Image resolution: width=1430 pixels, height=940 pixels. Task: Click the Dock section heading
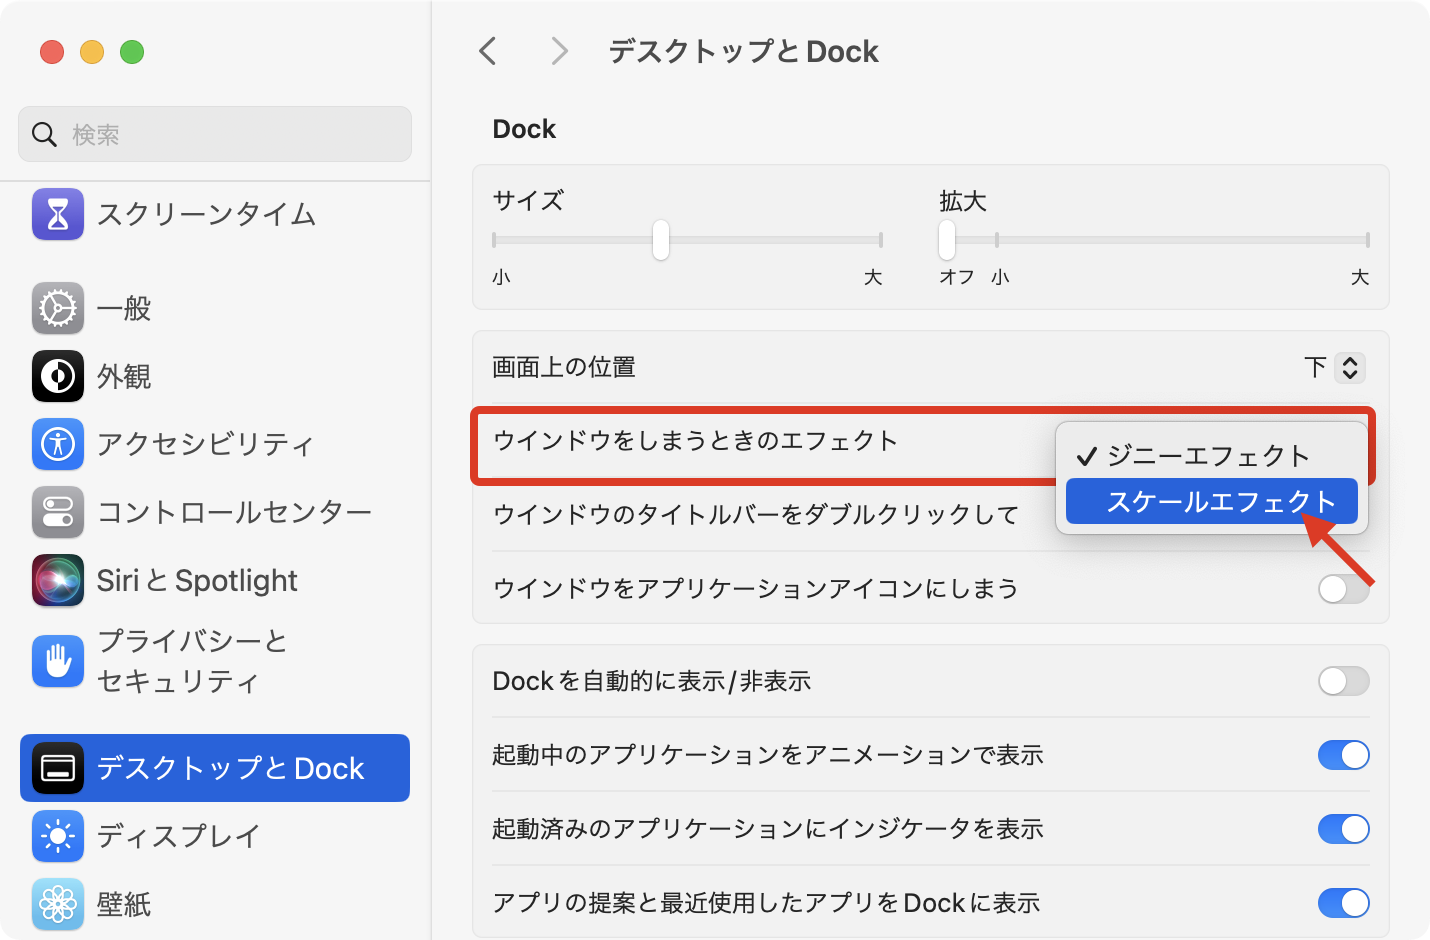(524, 129)
